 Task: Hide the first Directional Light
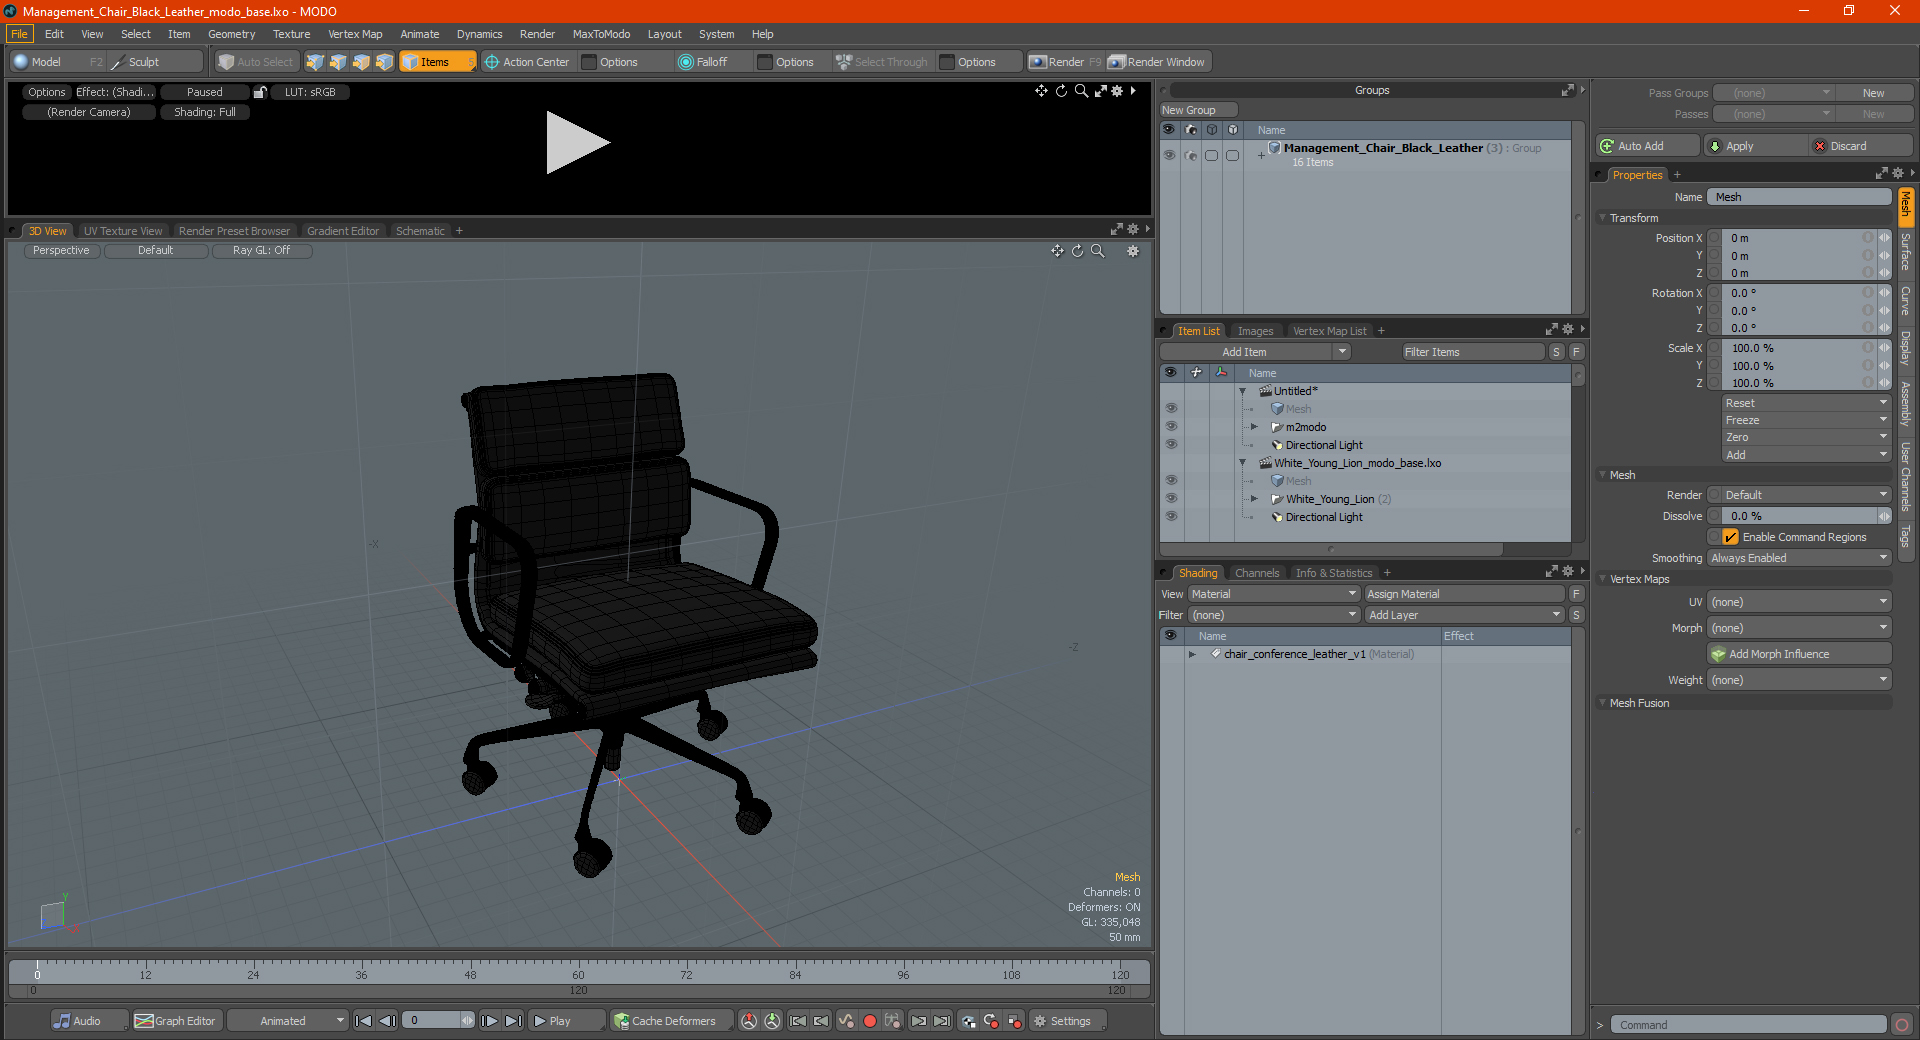[1171, 445]
